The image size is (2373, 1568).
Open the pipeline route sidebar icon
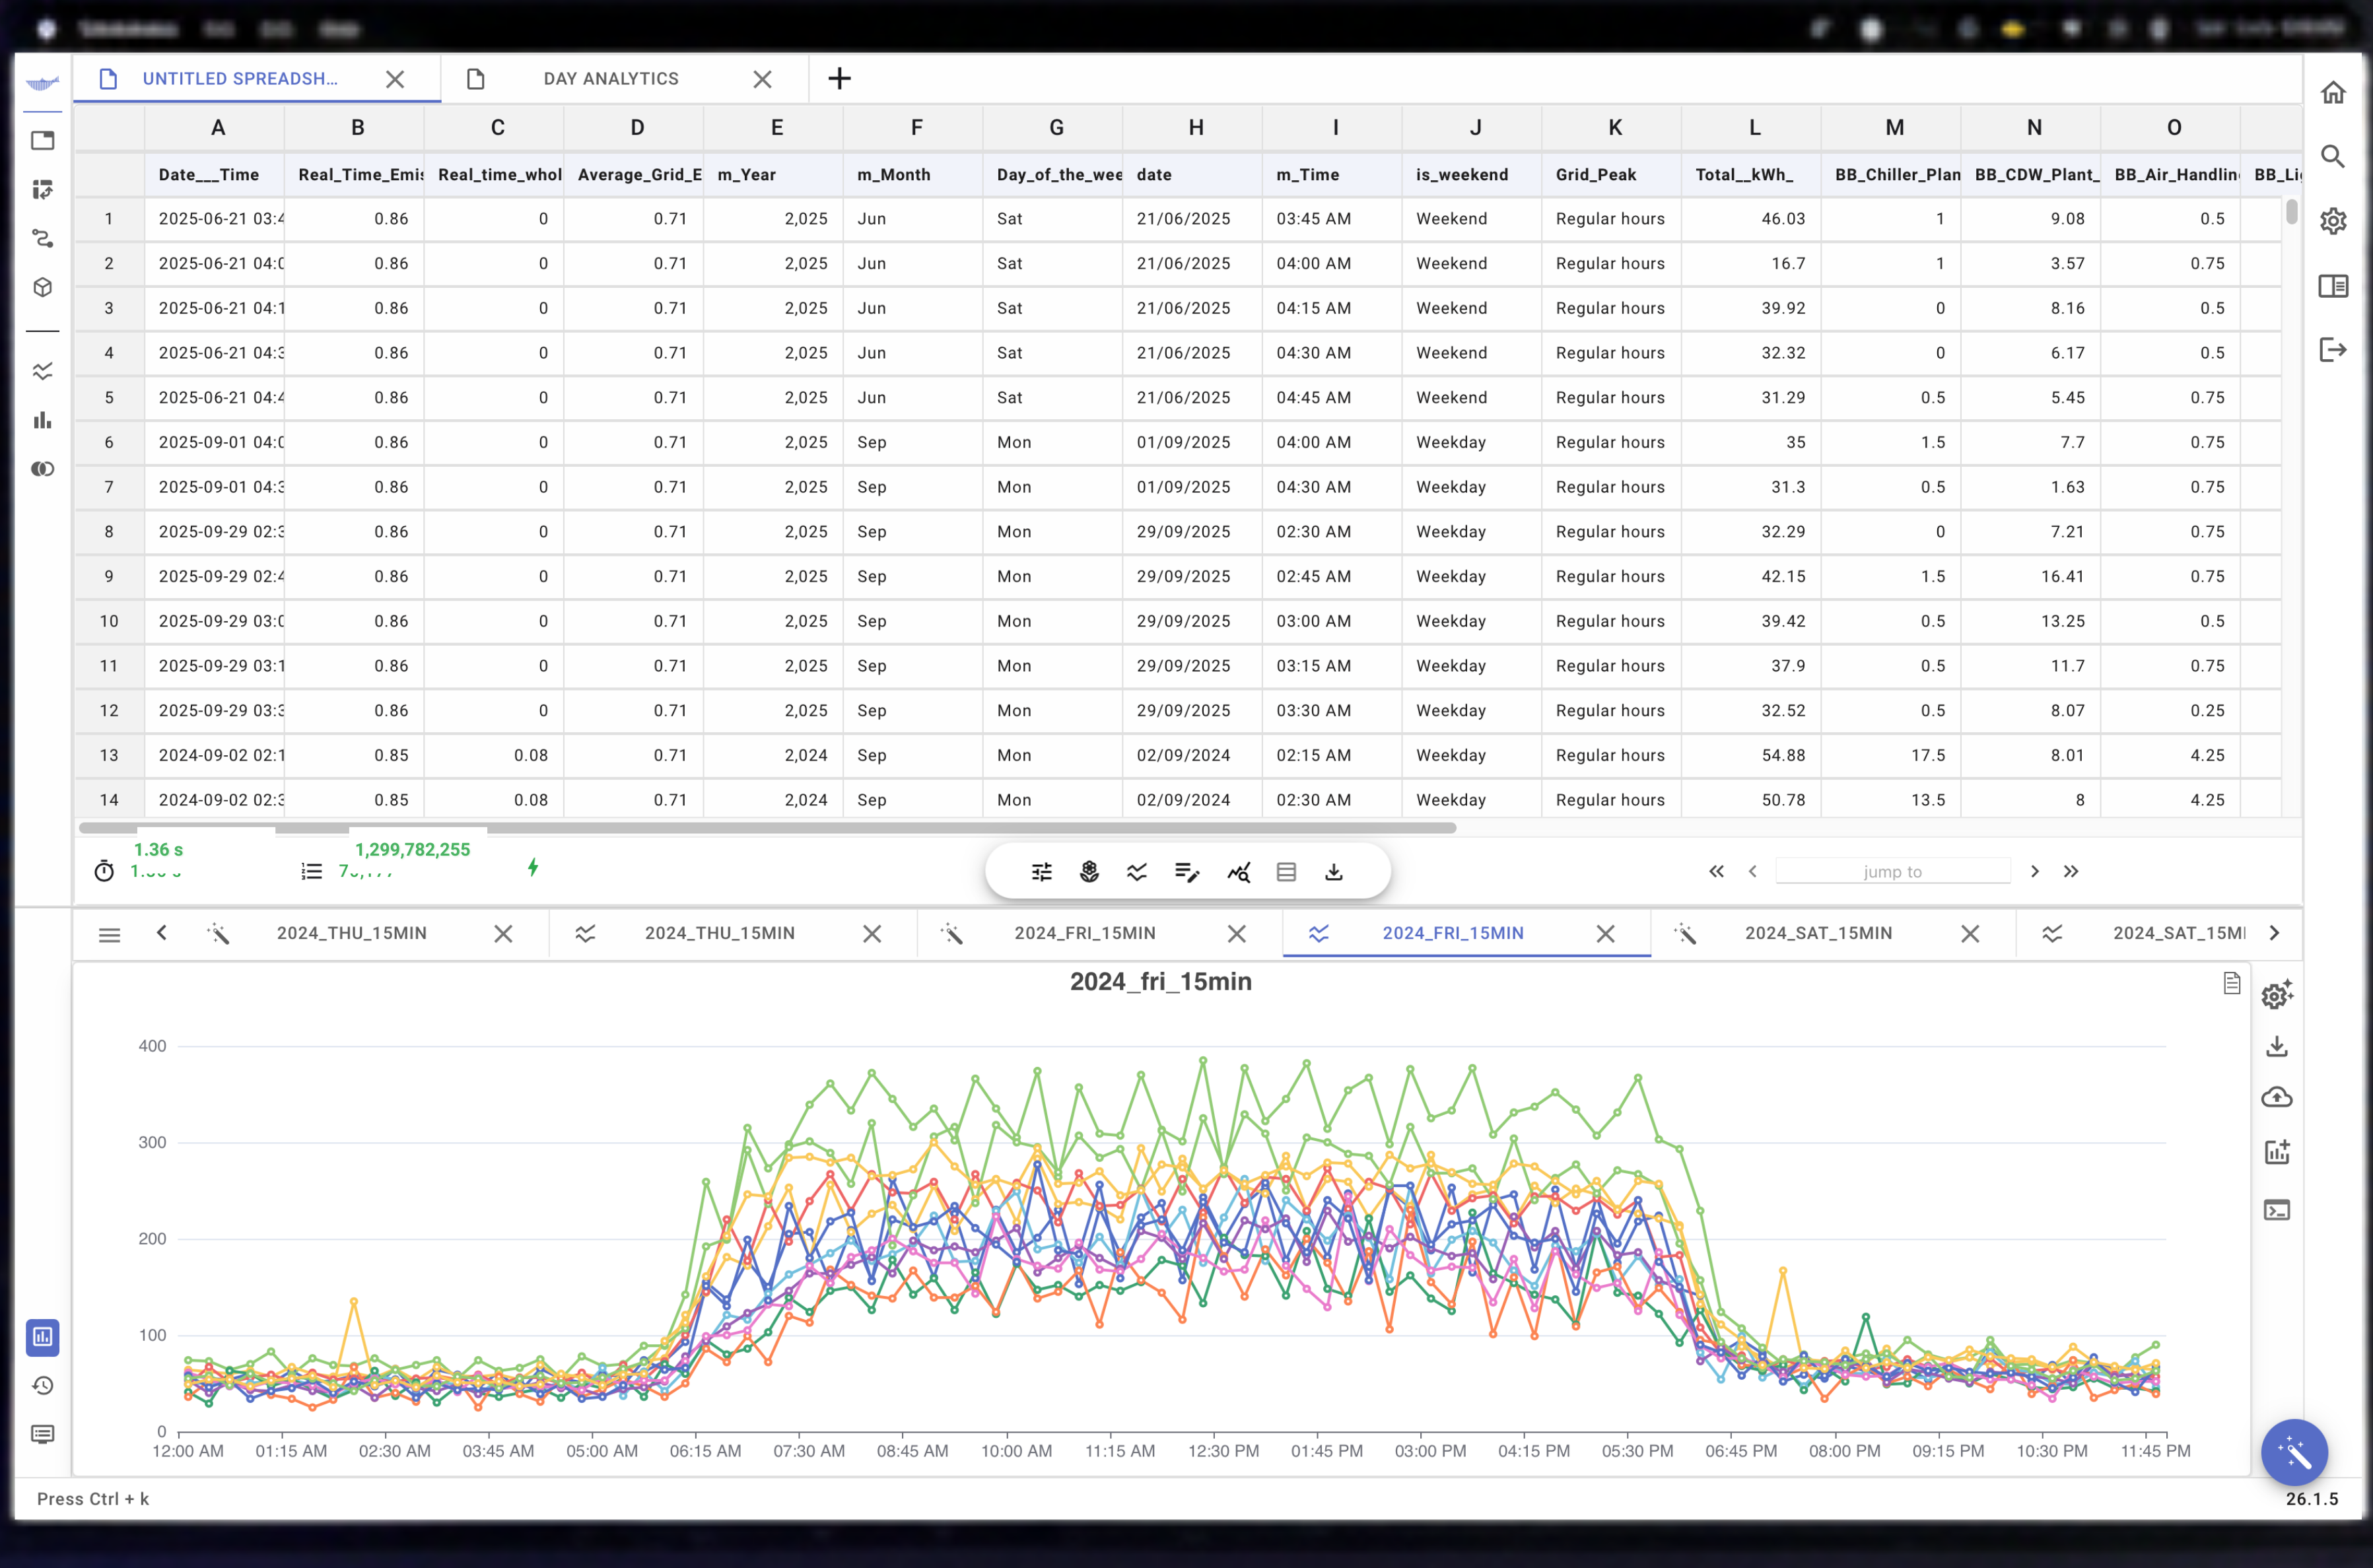point(42,239)
